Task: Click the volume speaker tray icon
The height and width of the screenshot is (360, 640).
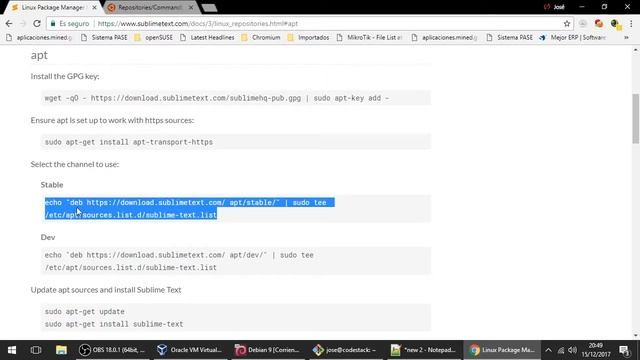Action: pyautogui.click(x=572, y=350)
